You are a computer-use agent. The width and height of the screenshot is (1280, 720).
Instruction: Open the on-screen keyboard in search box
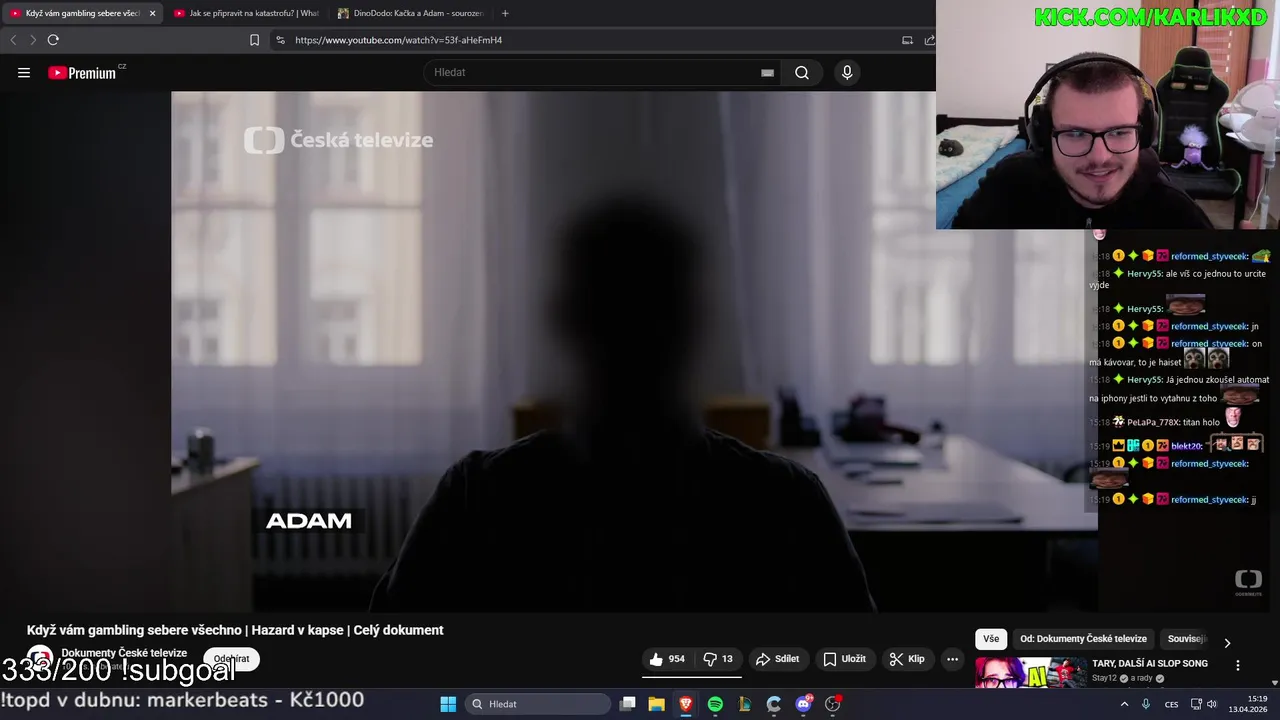click(767, 72)
